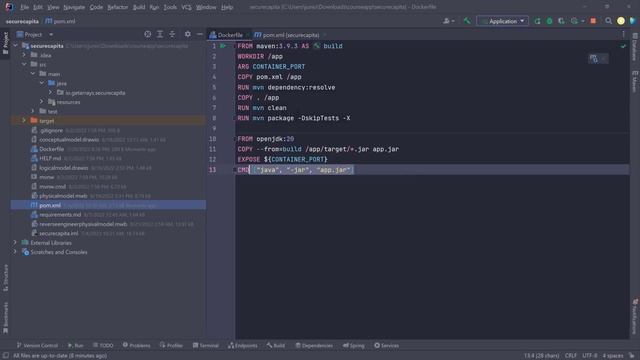Expand the test folder
Screen dimensions: 640x360
coord(33,111)
